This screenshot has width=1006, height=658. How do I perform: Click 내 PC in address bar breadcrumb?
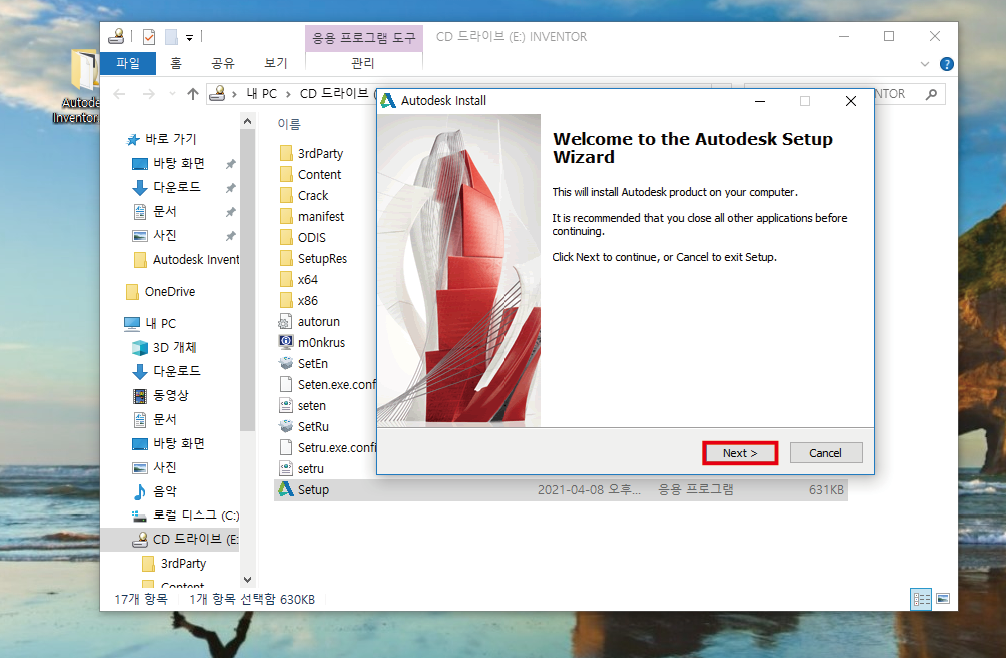[262, 94]
